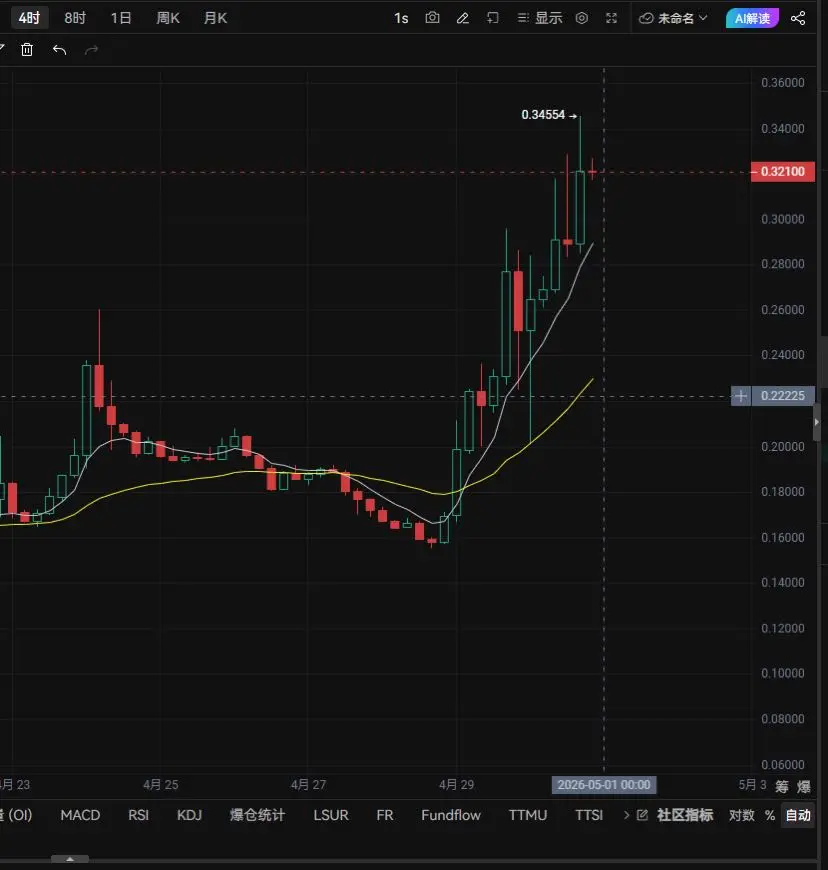Choose the 1s interval
Viewport: 828px width, 870px height.
coord(401,18)
